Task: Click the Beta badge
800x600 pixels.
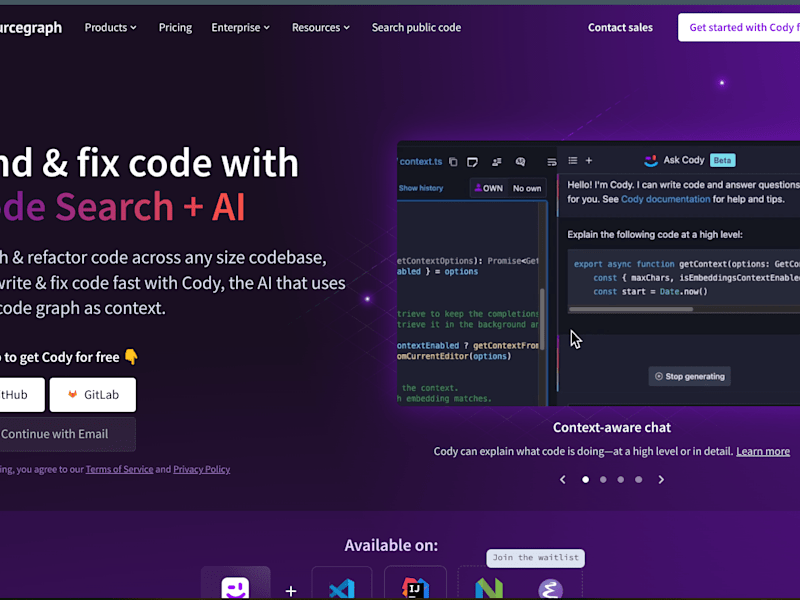Action: [x=722, y=160]
